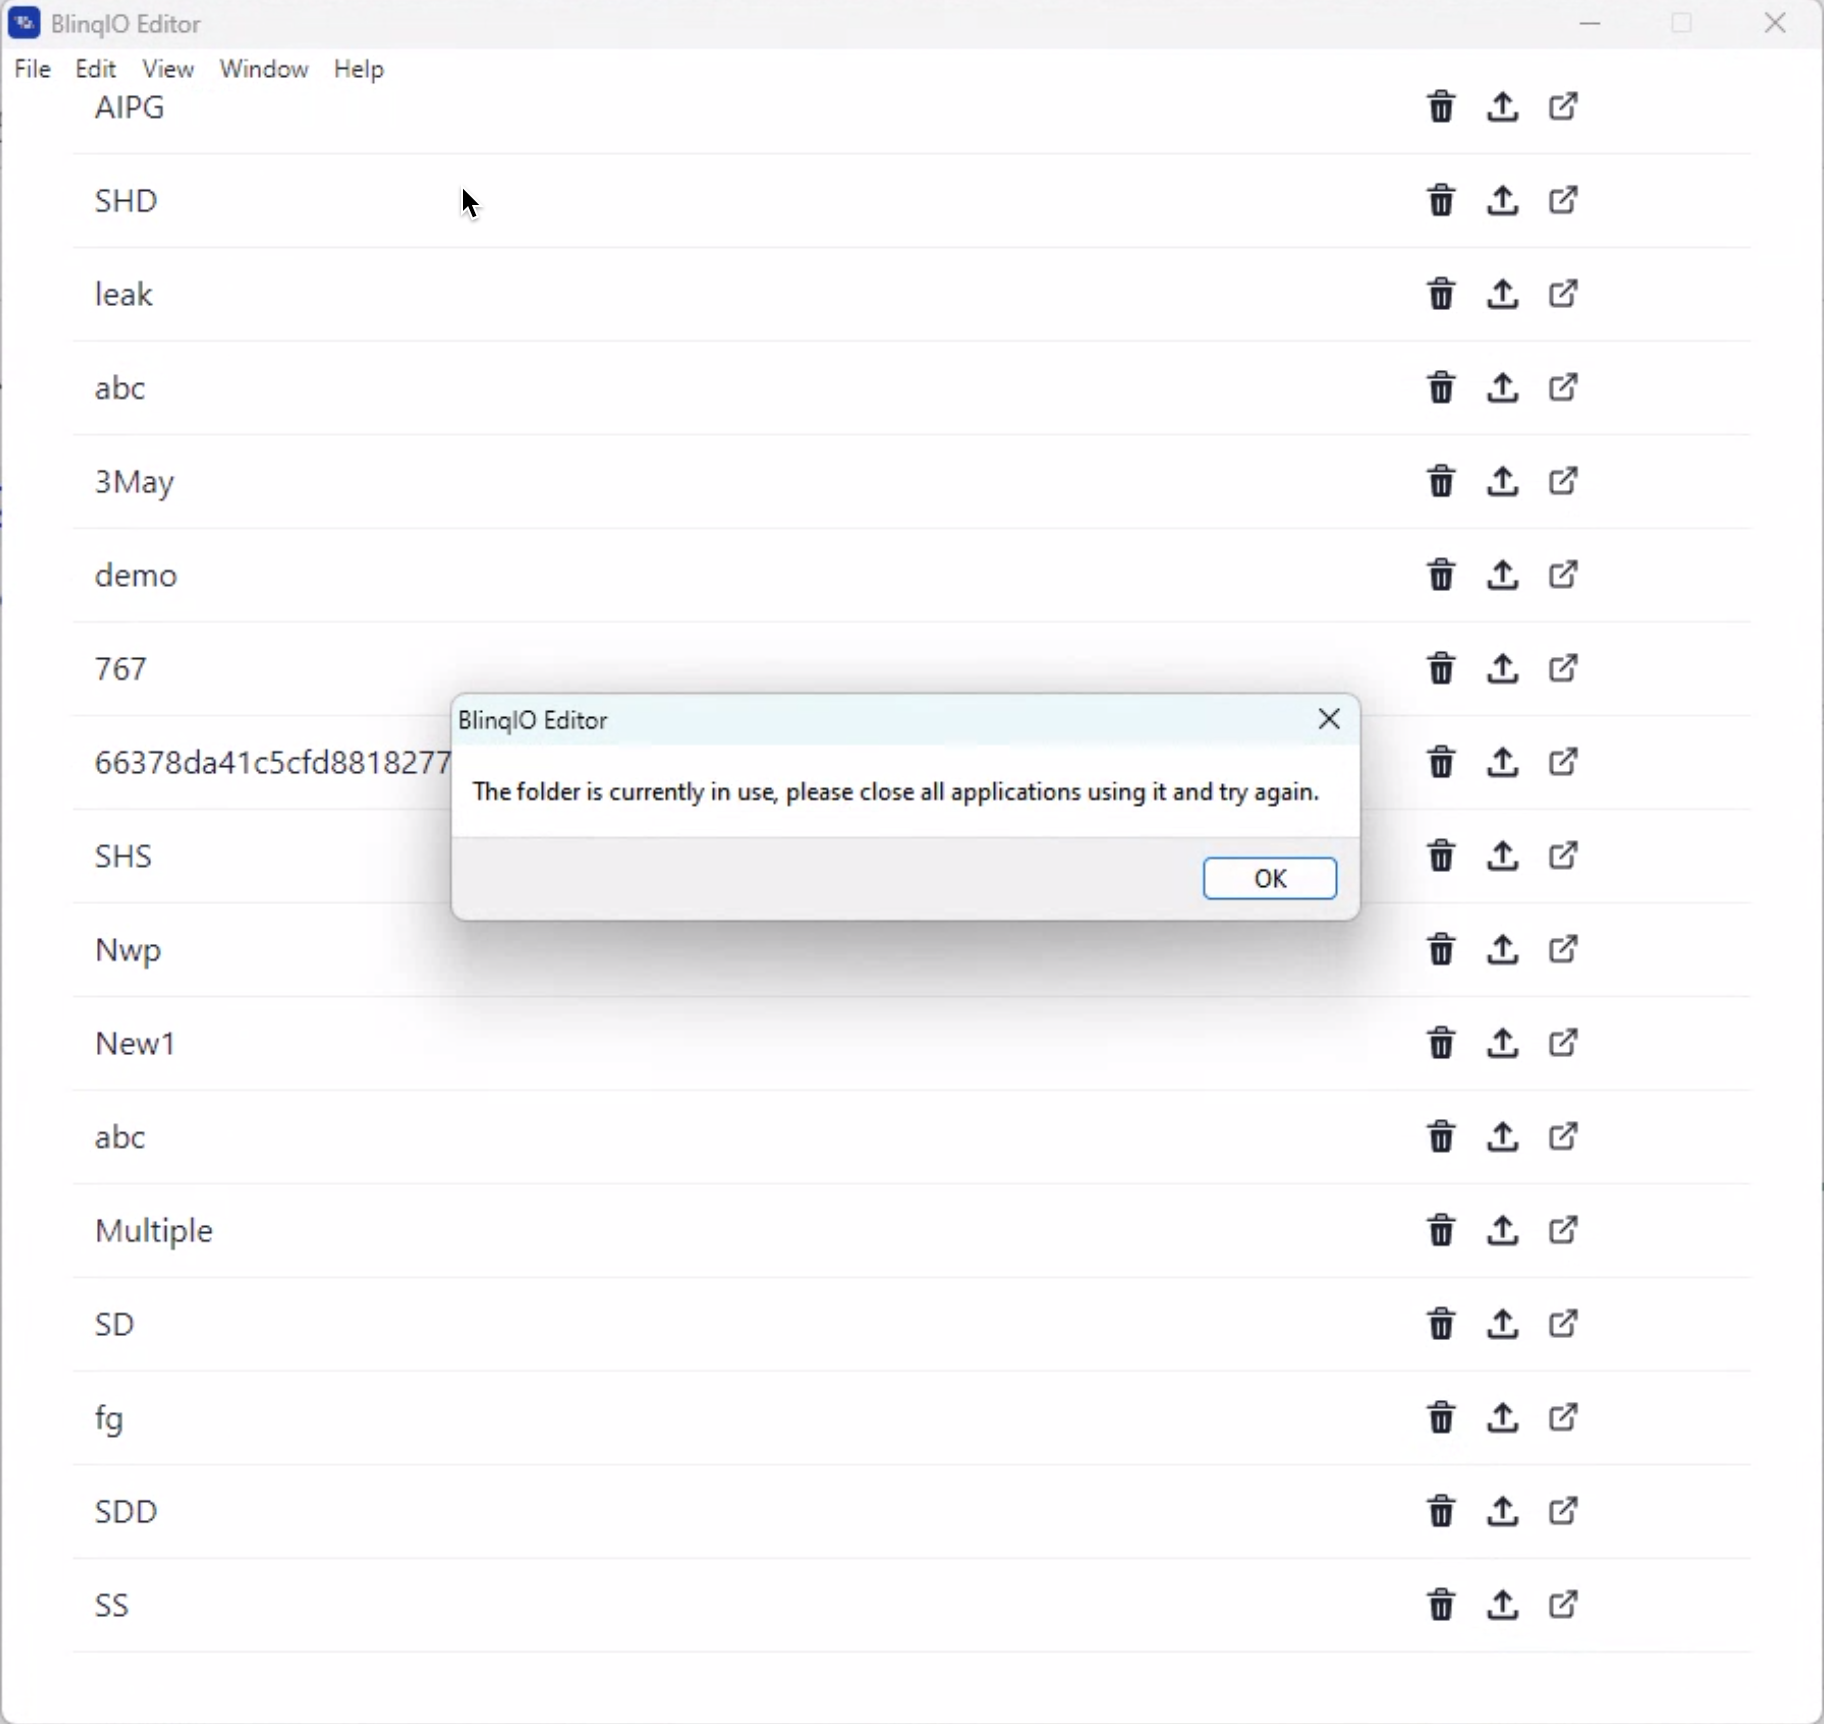Open the Window menu
1824x1724 pixels.
coord(264,69)
